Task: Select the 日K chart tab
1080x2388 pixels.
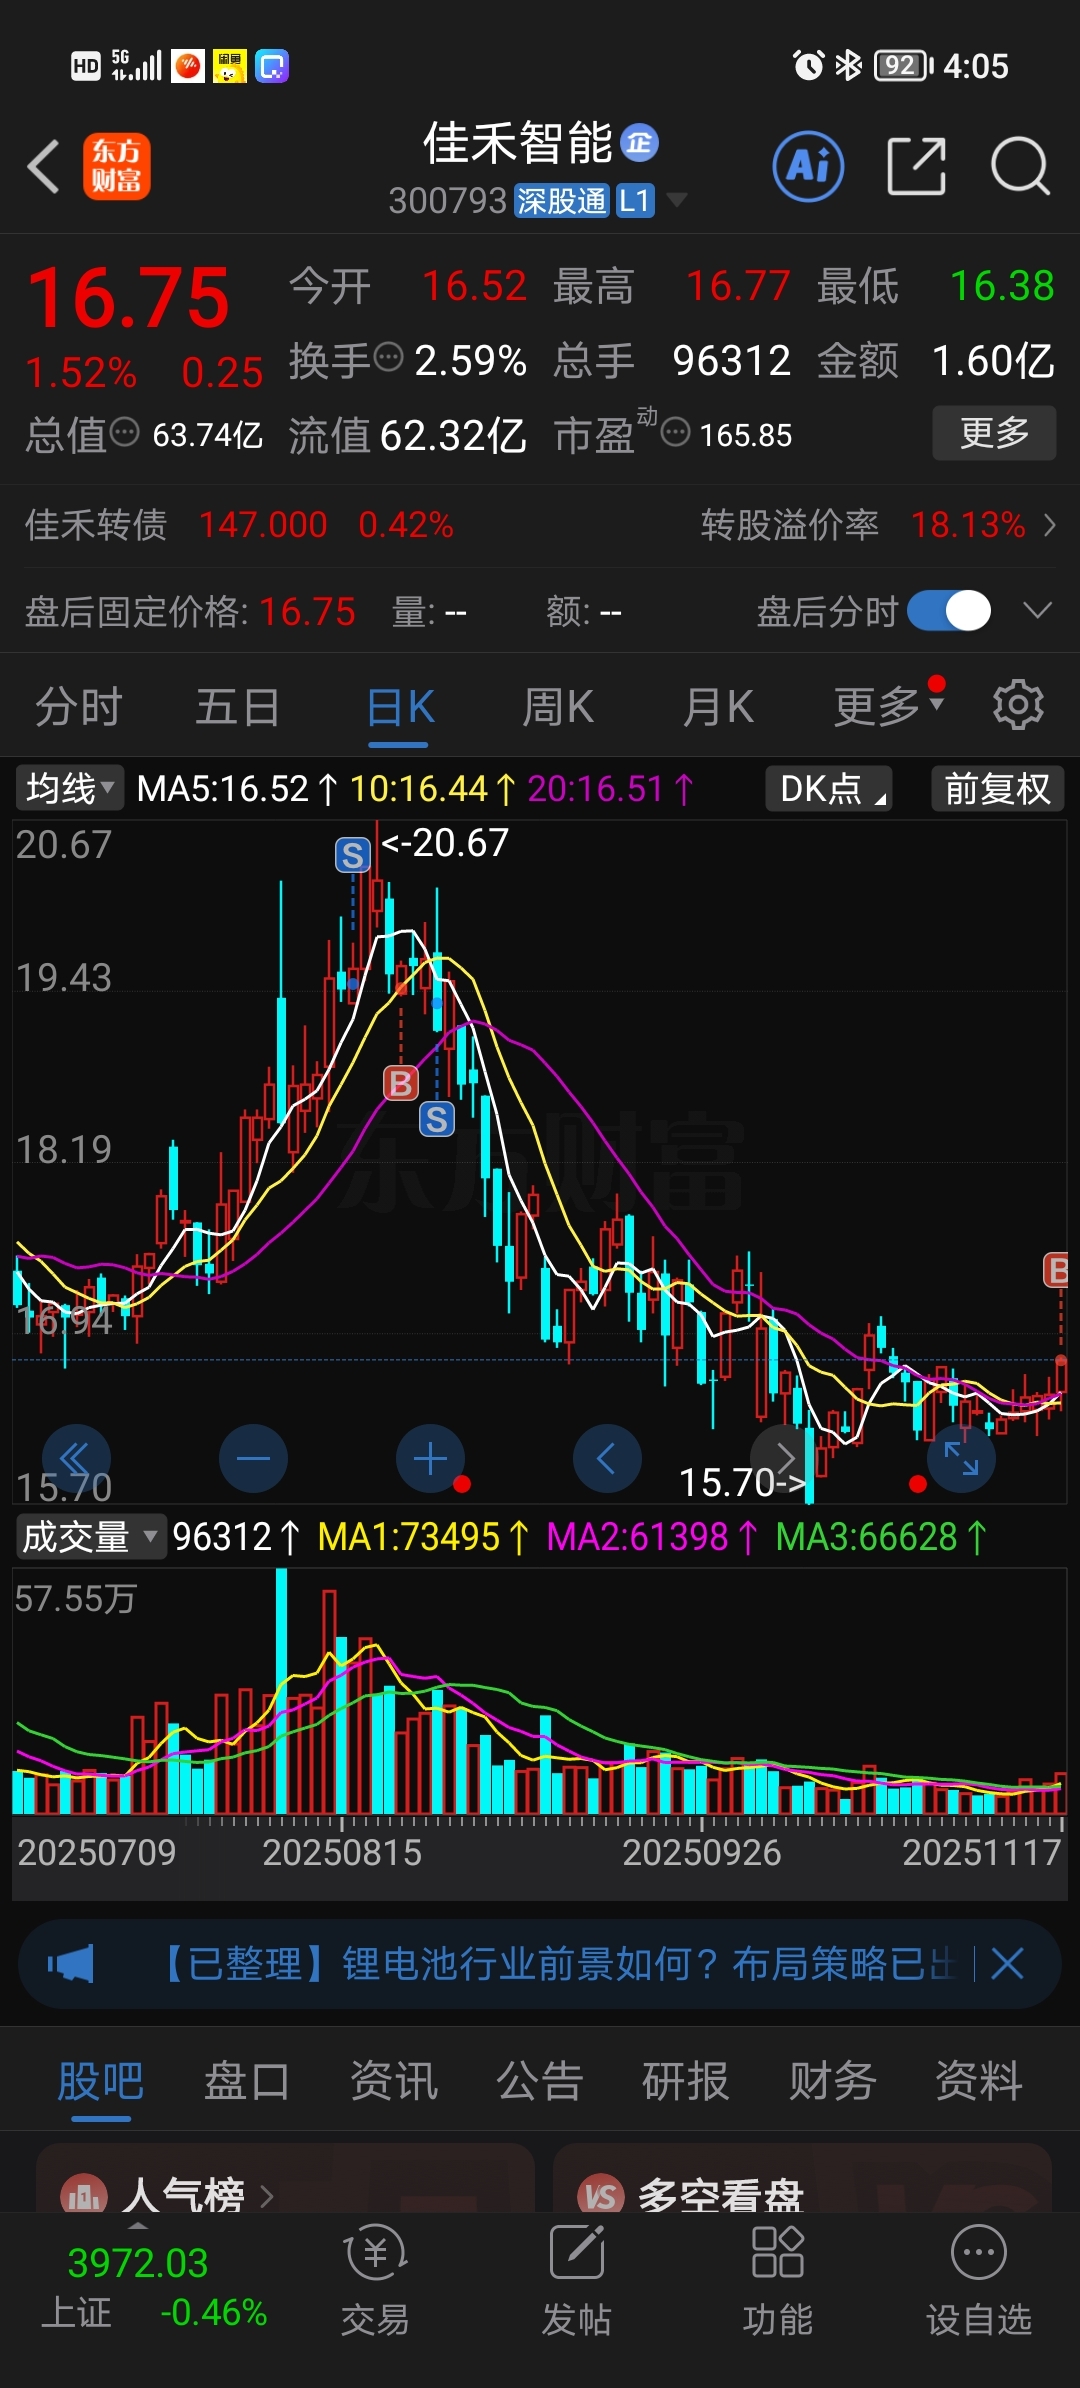Action: (x=399, y=706)
